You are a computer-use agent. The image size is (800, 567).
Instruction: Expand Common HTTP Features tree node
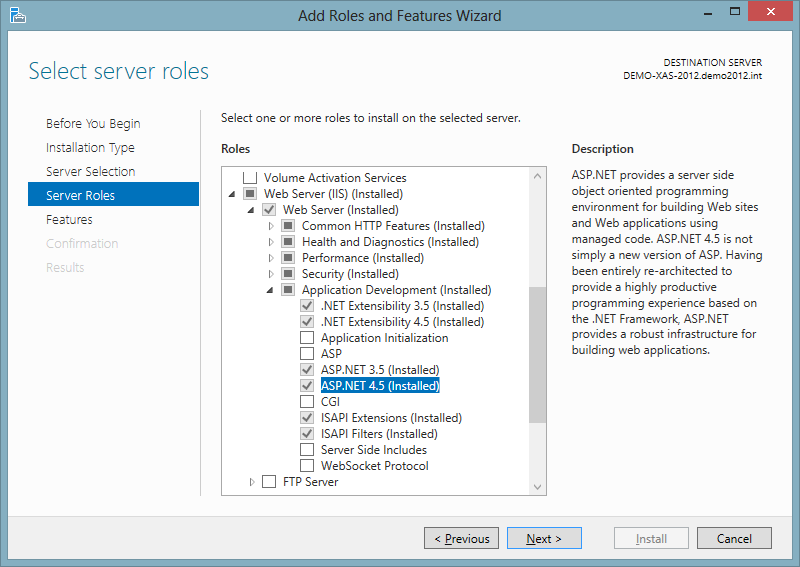tap(271, 226)
